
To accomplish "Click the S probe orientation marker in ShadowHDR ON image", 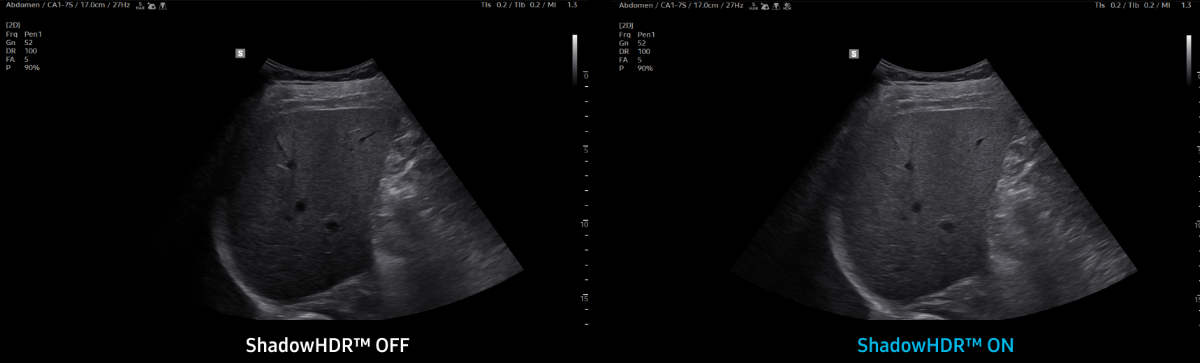I will 853,54.
